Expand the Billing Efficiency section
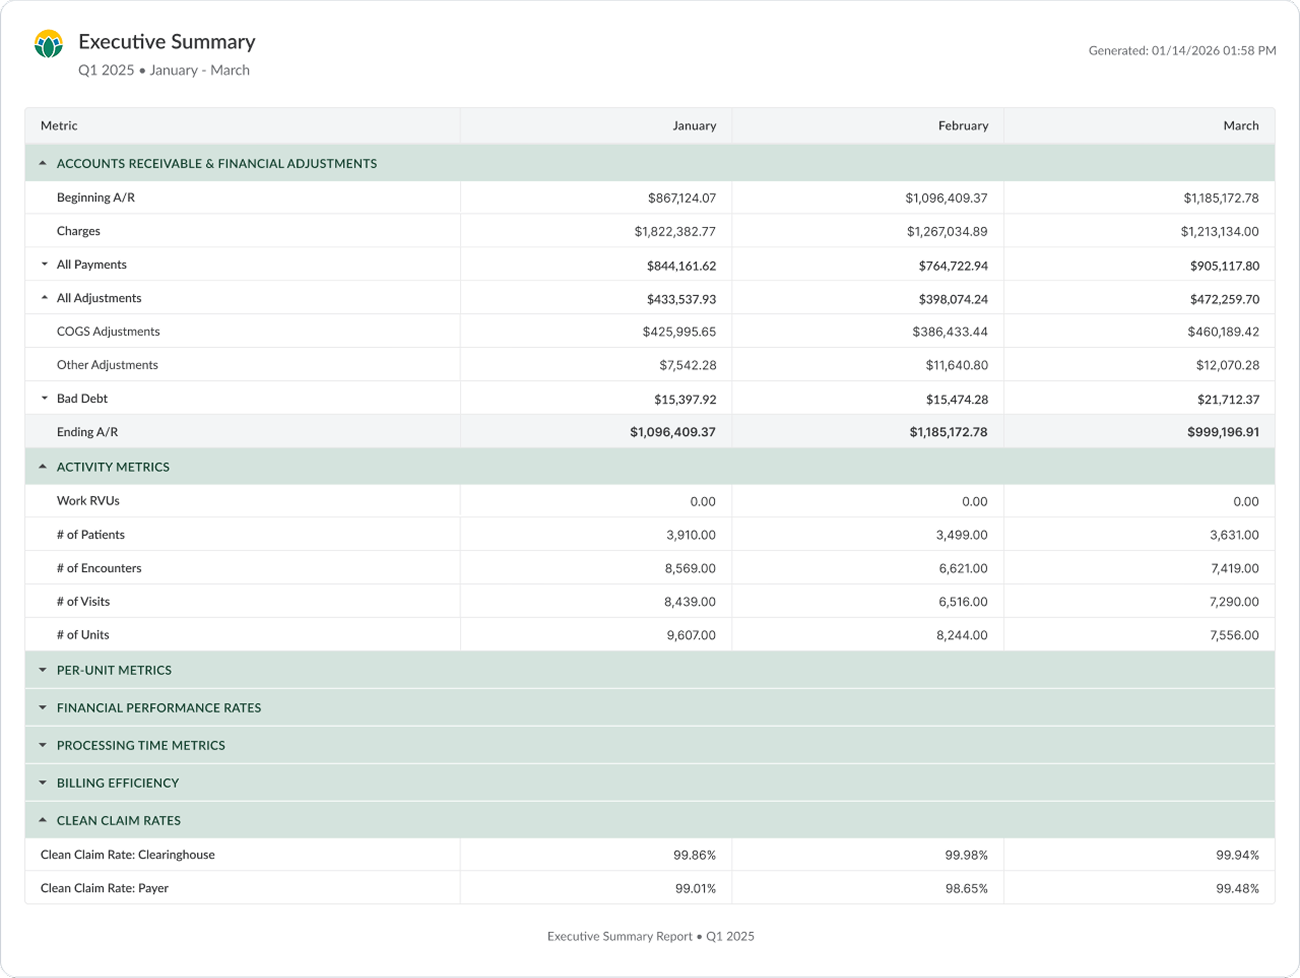Screen dimensions: 1300x978 pos(43,783)
